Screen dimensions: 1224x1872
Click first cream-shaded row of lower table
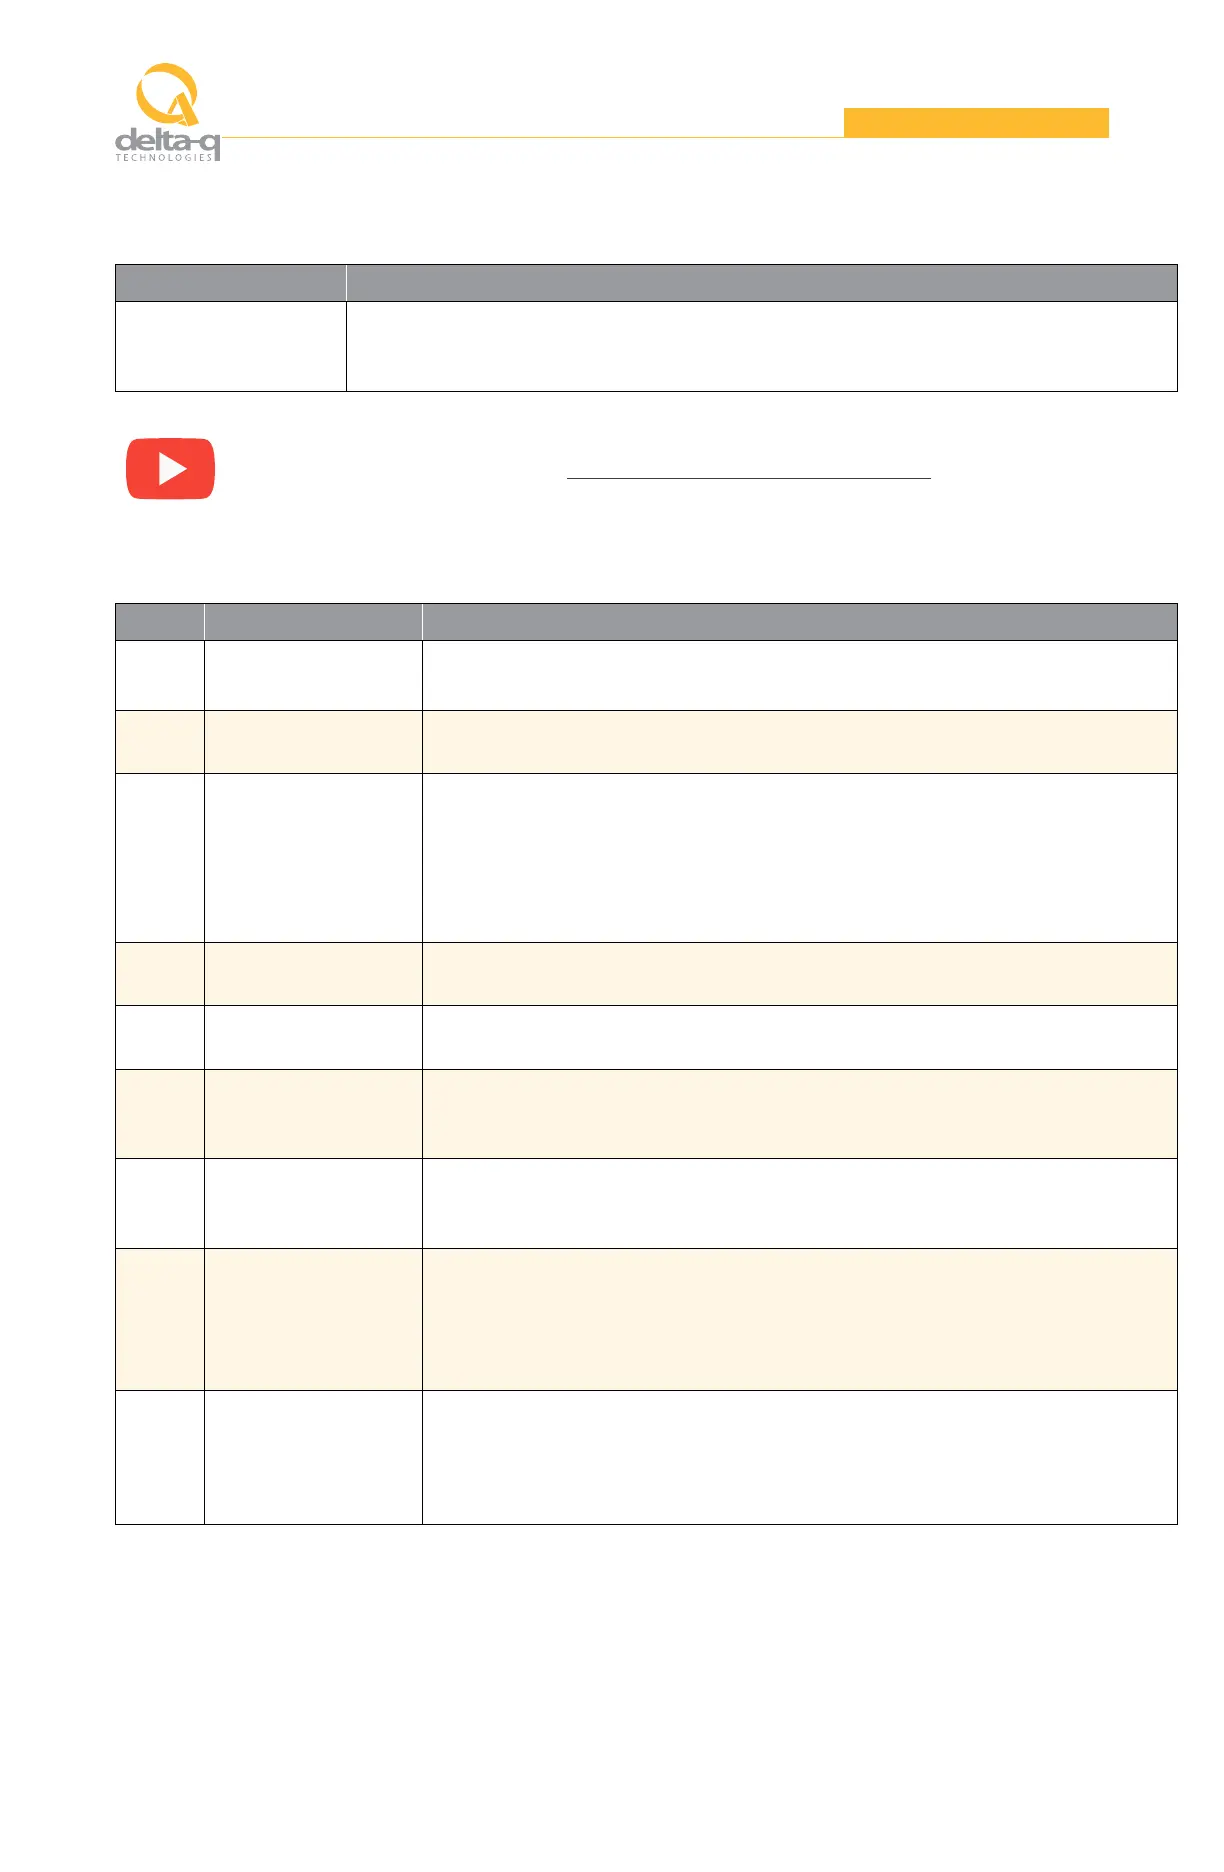click(646, 742)
